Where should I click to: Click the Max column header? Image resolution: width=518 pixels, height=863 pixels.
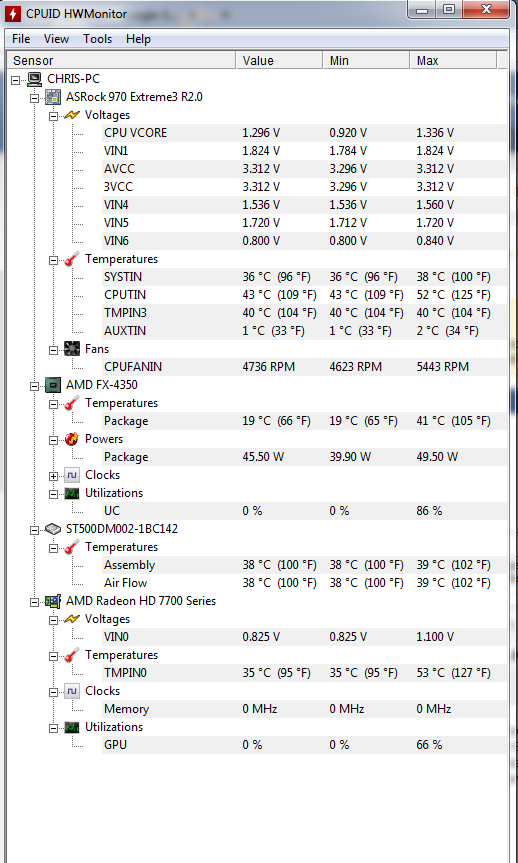tap(453, 61)
